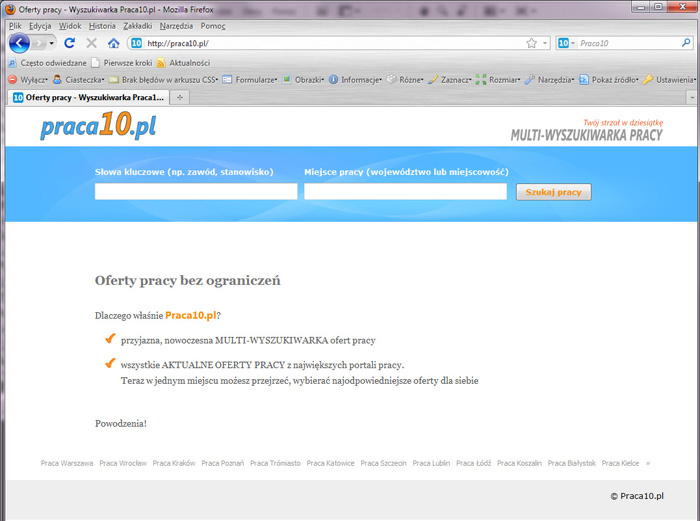Click the Szukaj pracy button
Viewport: 700px width, 521px height.
[x=554, y=192]
